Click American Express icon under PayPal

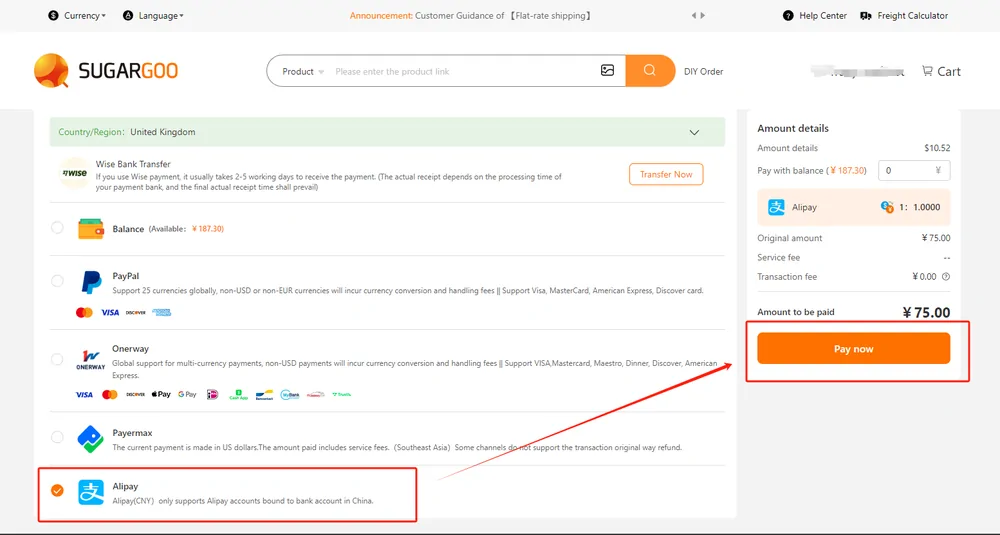tap(161, 312)
